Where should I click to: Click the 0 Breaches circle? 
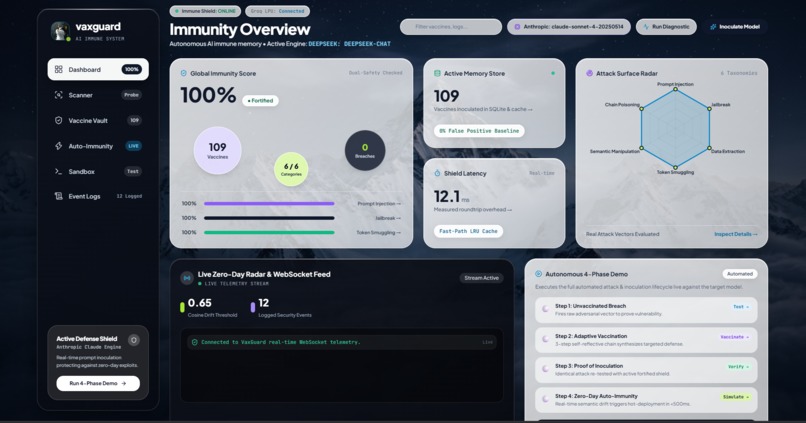[x=365, y=151]
